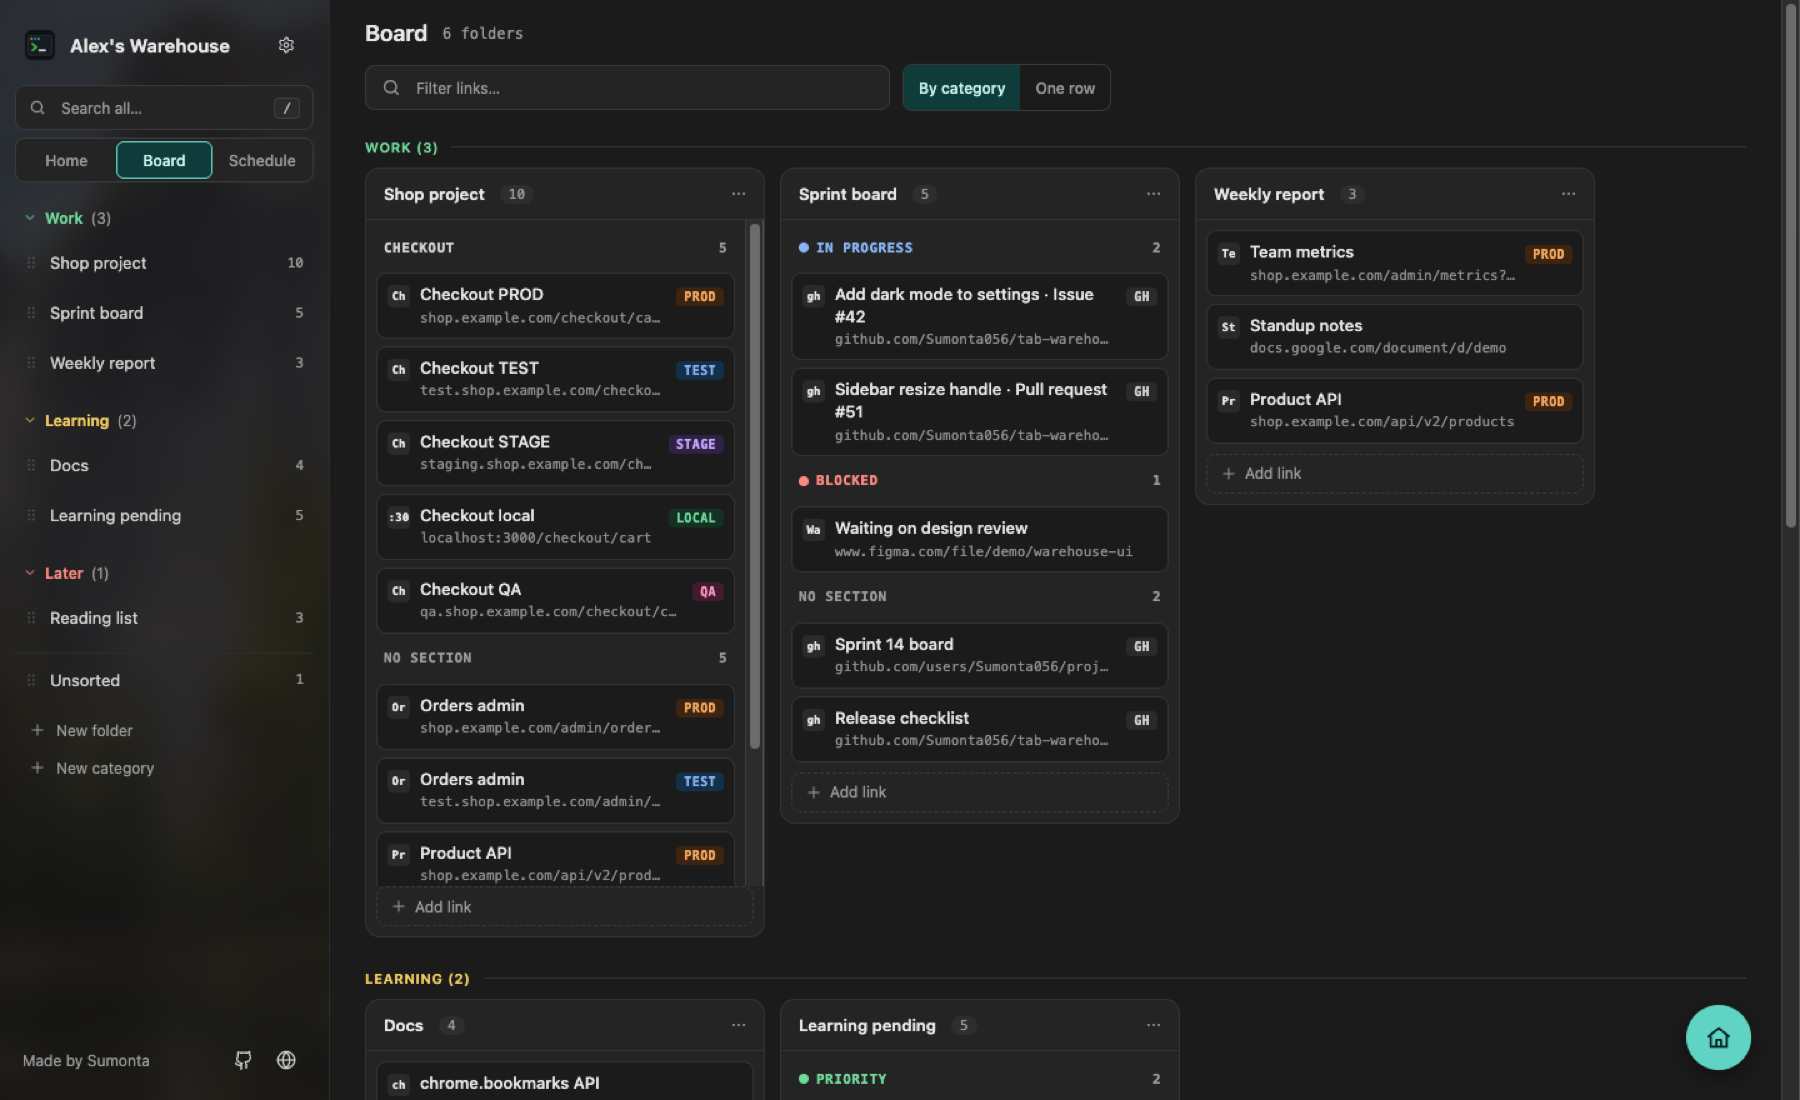Open the Team metrics link
The width and height of the screenshot is (1800, 1100).
tap(1394, 263)
